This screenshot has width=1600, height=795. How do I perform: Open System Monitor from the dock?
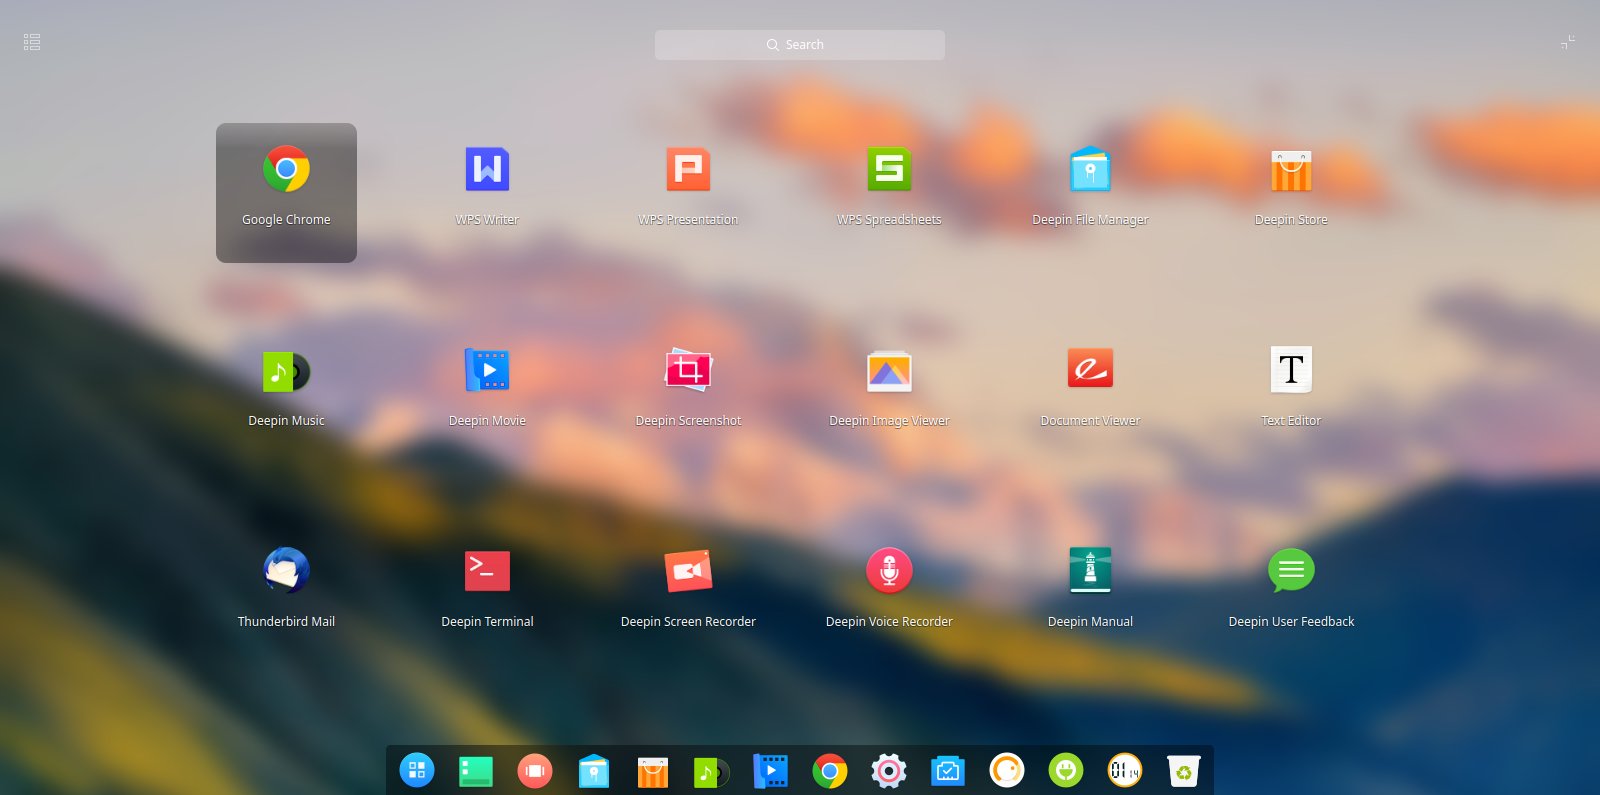[x=948, y=771]
